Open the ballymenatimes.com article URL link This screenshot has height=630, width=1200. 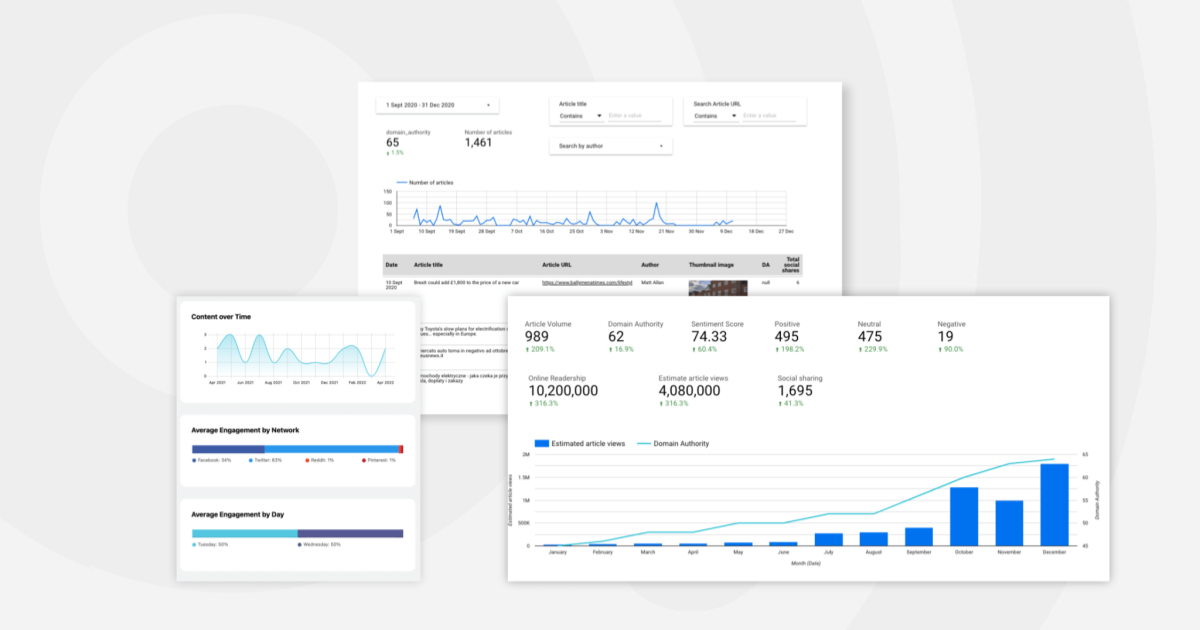(x=587, y=283)
